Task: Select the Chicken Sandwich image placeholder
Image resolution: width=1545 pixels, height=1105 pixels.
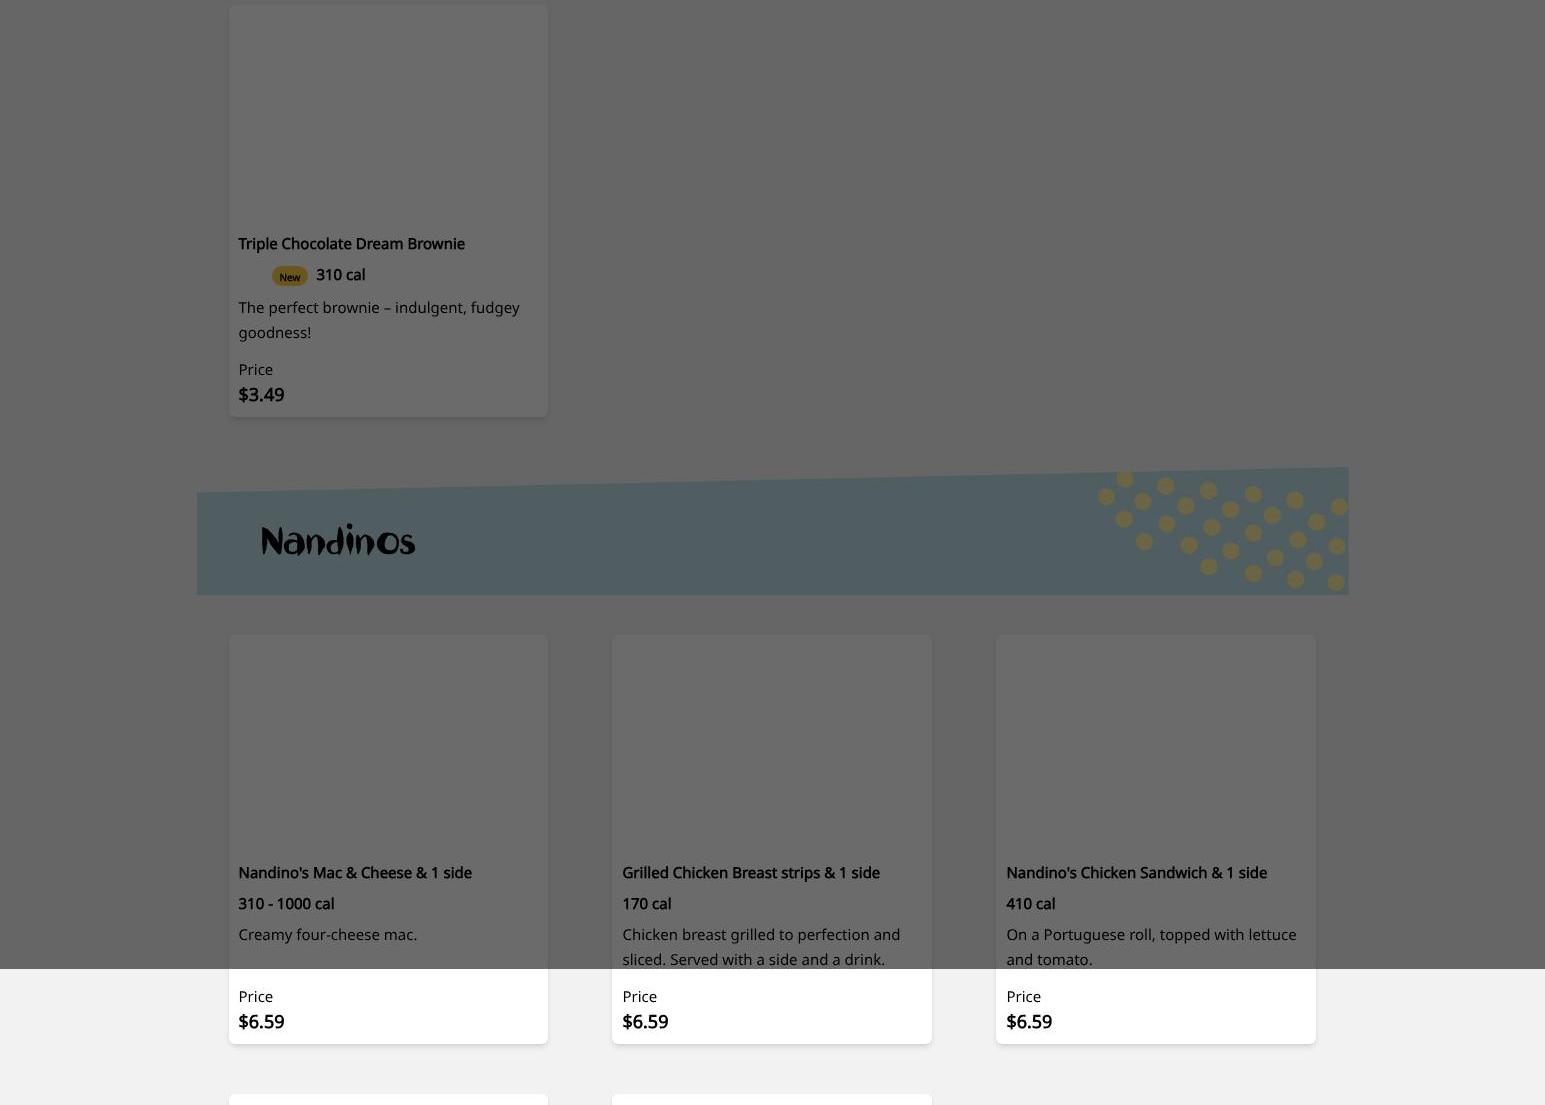Action: [x=1156, y=744]
